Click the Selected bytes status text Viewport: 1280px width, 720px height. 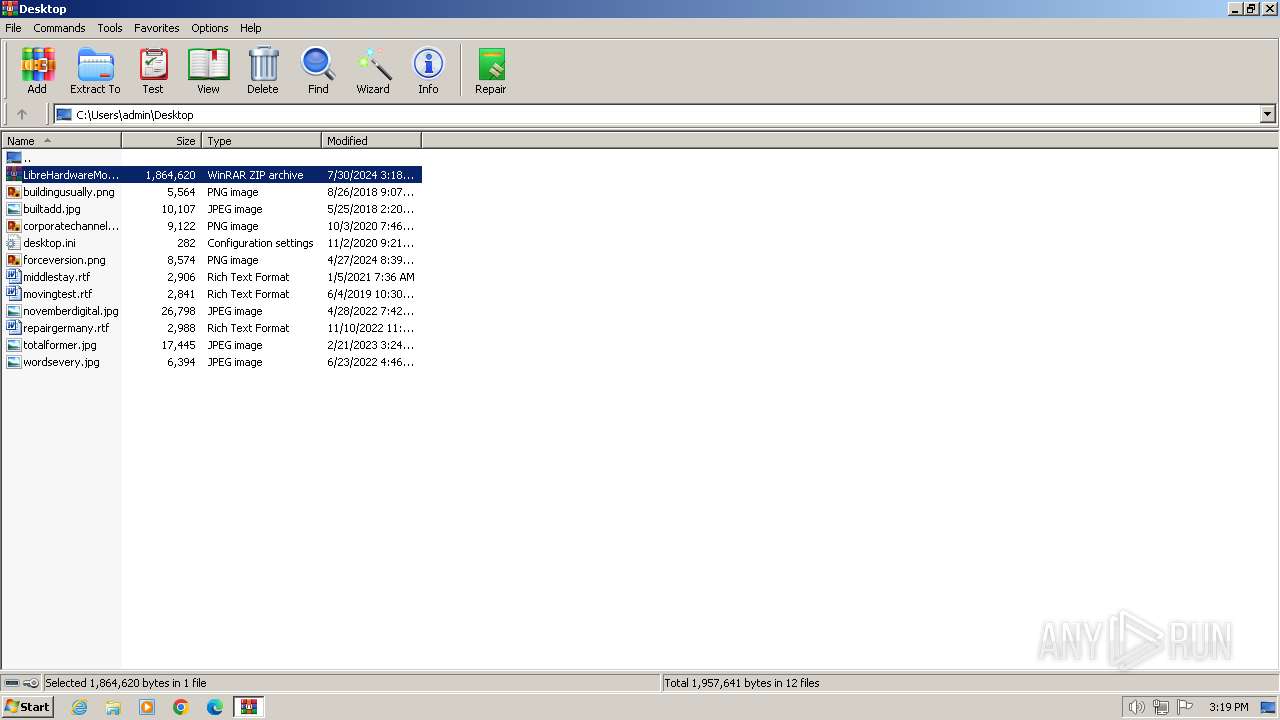(126, 683)
